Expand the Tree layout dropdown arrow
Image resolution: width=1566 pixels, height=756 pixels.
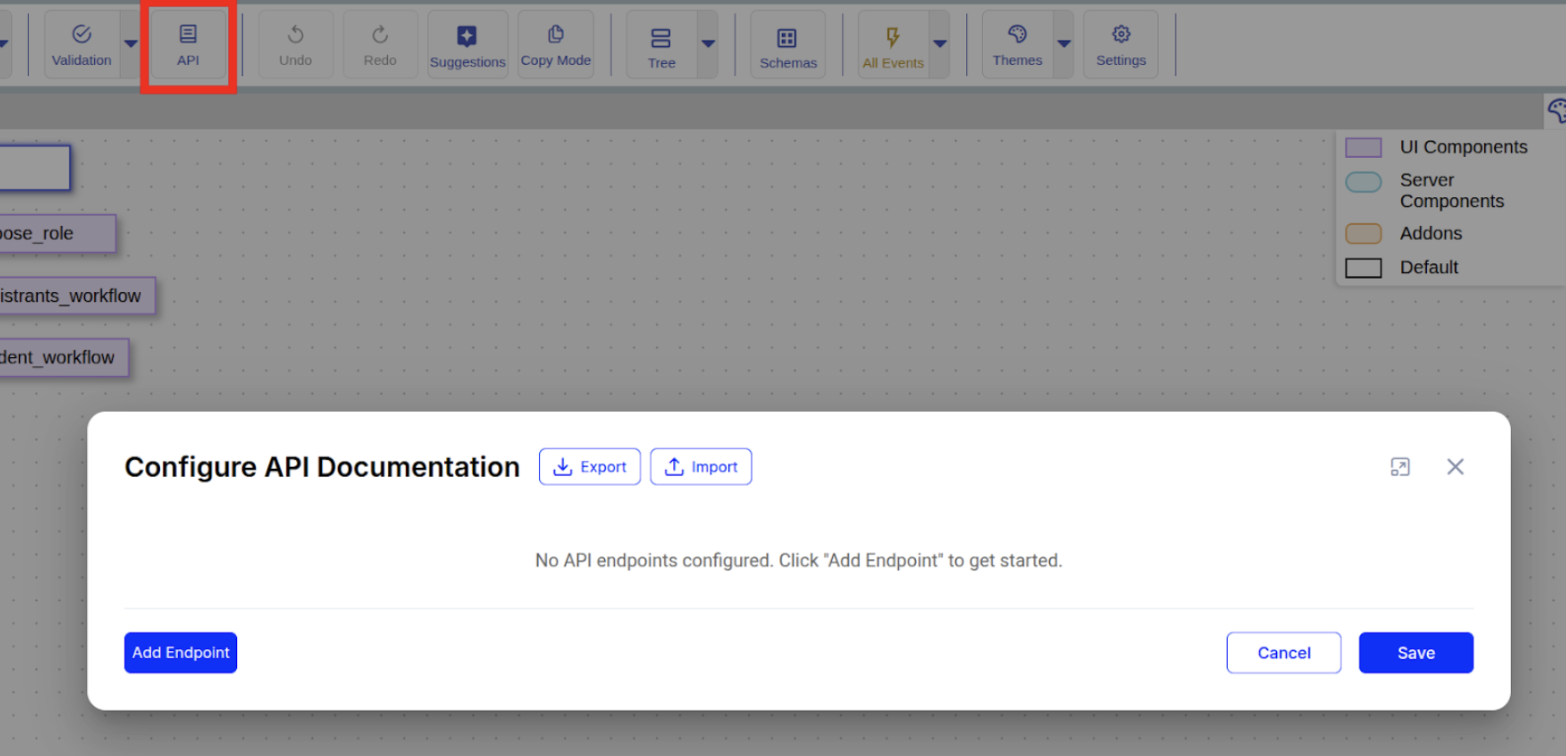point(707,45)
